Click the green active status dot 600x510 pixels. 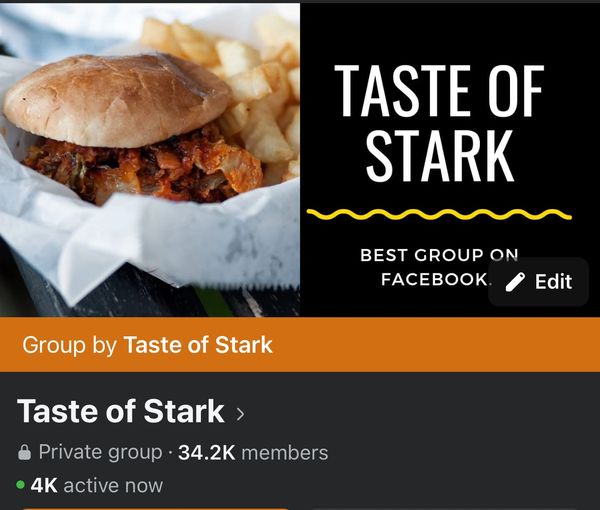tap(21, 485)
